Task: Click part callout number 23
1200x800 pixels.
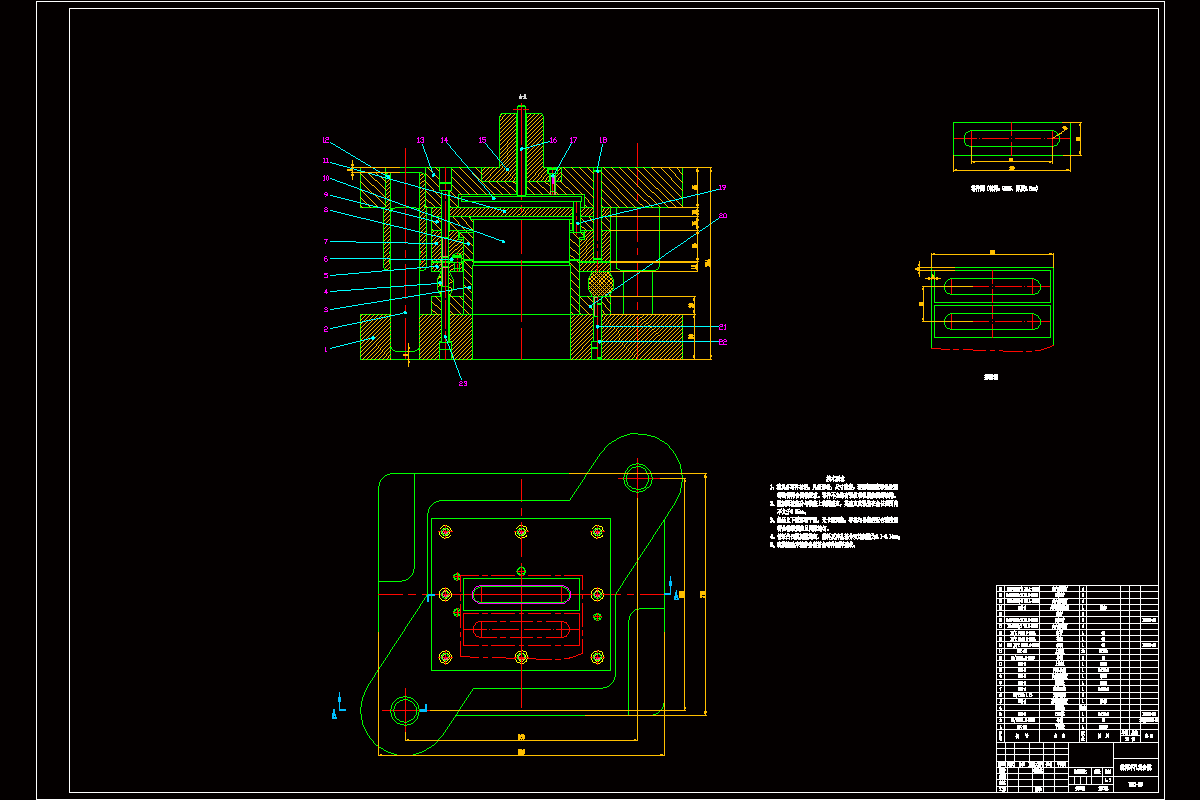Action: pos(463,383)
